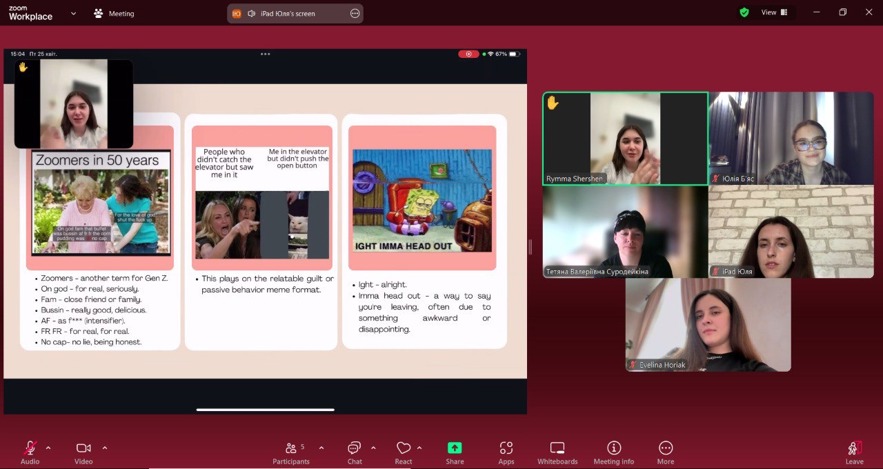Expand audio options caret beside Audio
This screenshot has height=469, width=883.
pyautogui.click(x=48, y=448)
